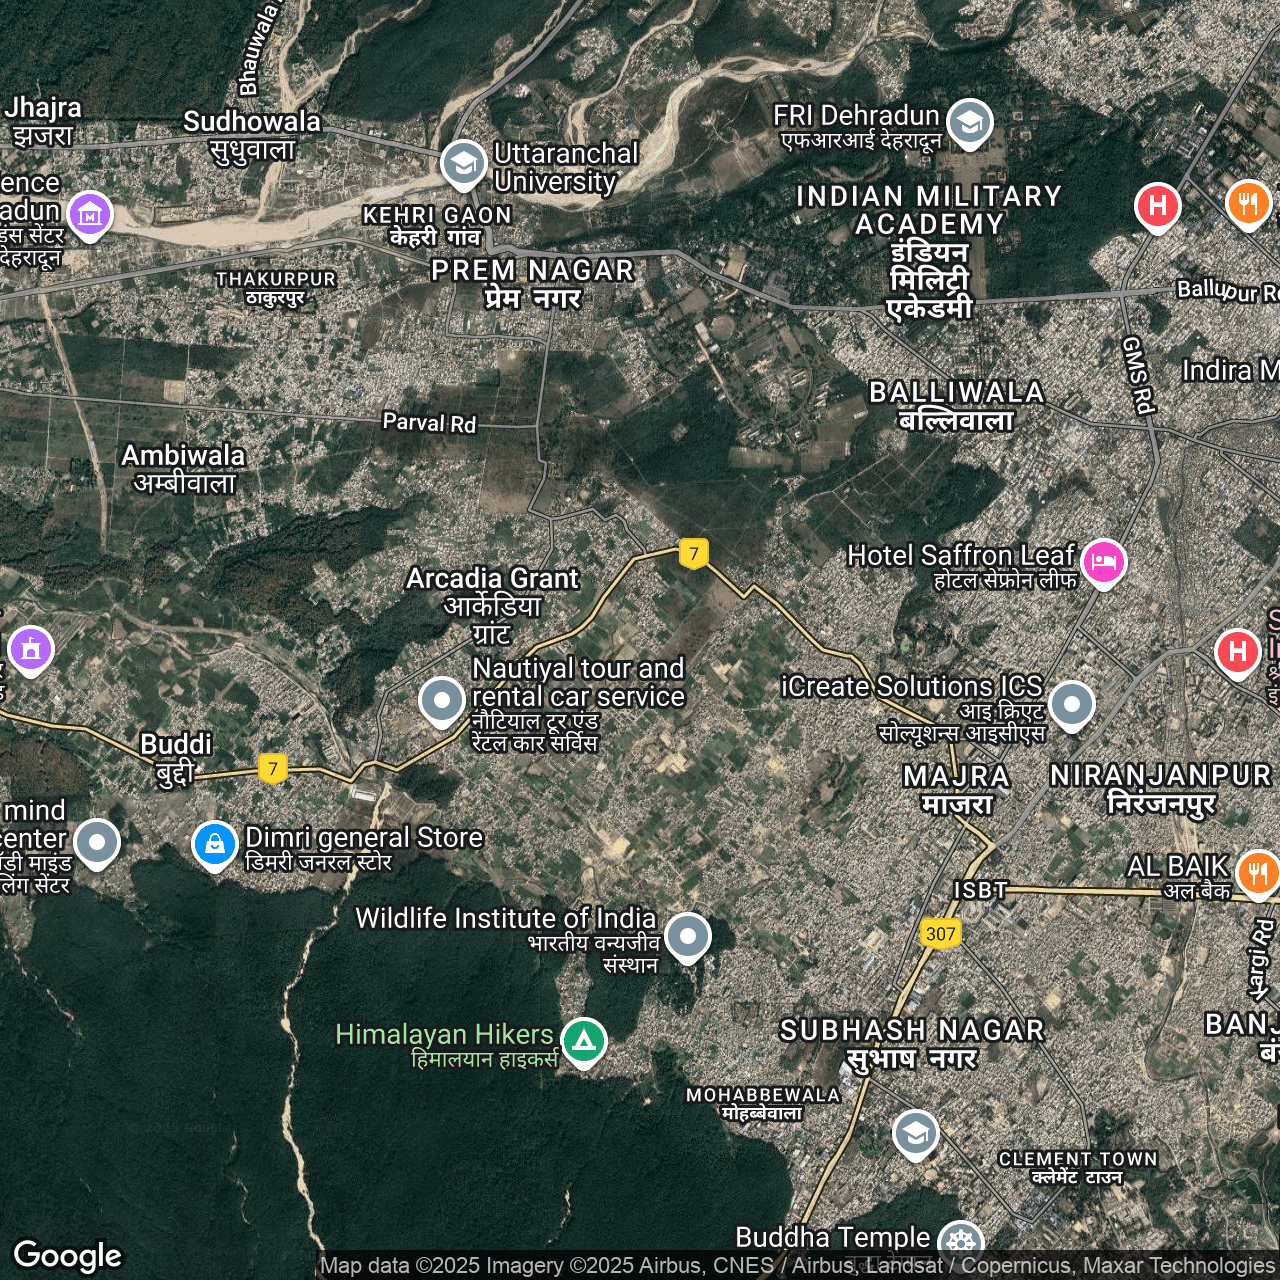This screenshot has height=1280, width=1280.
Task: Open the Buddha Temple dharma wheel marker
Action: coord(961,1241)
